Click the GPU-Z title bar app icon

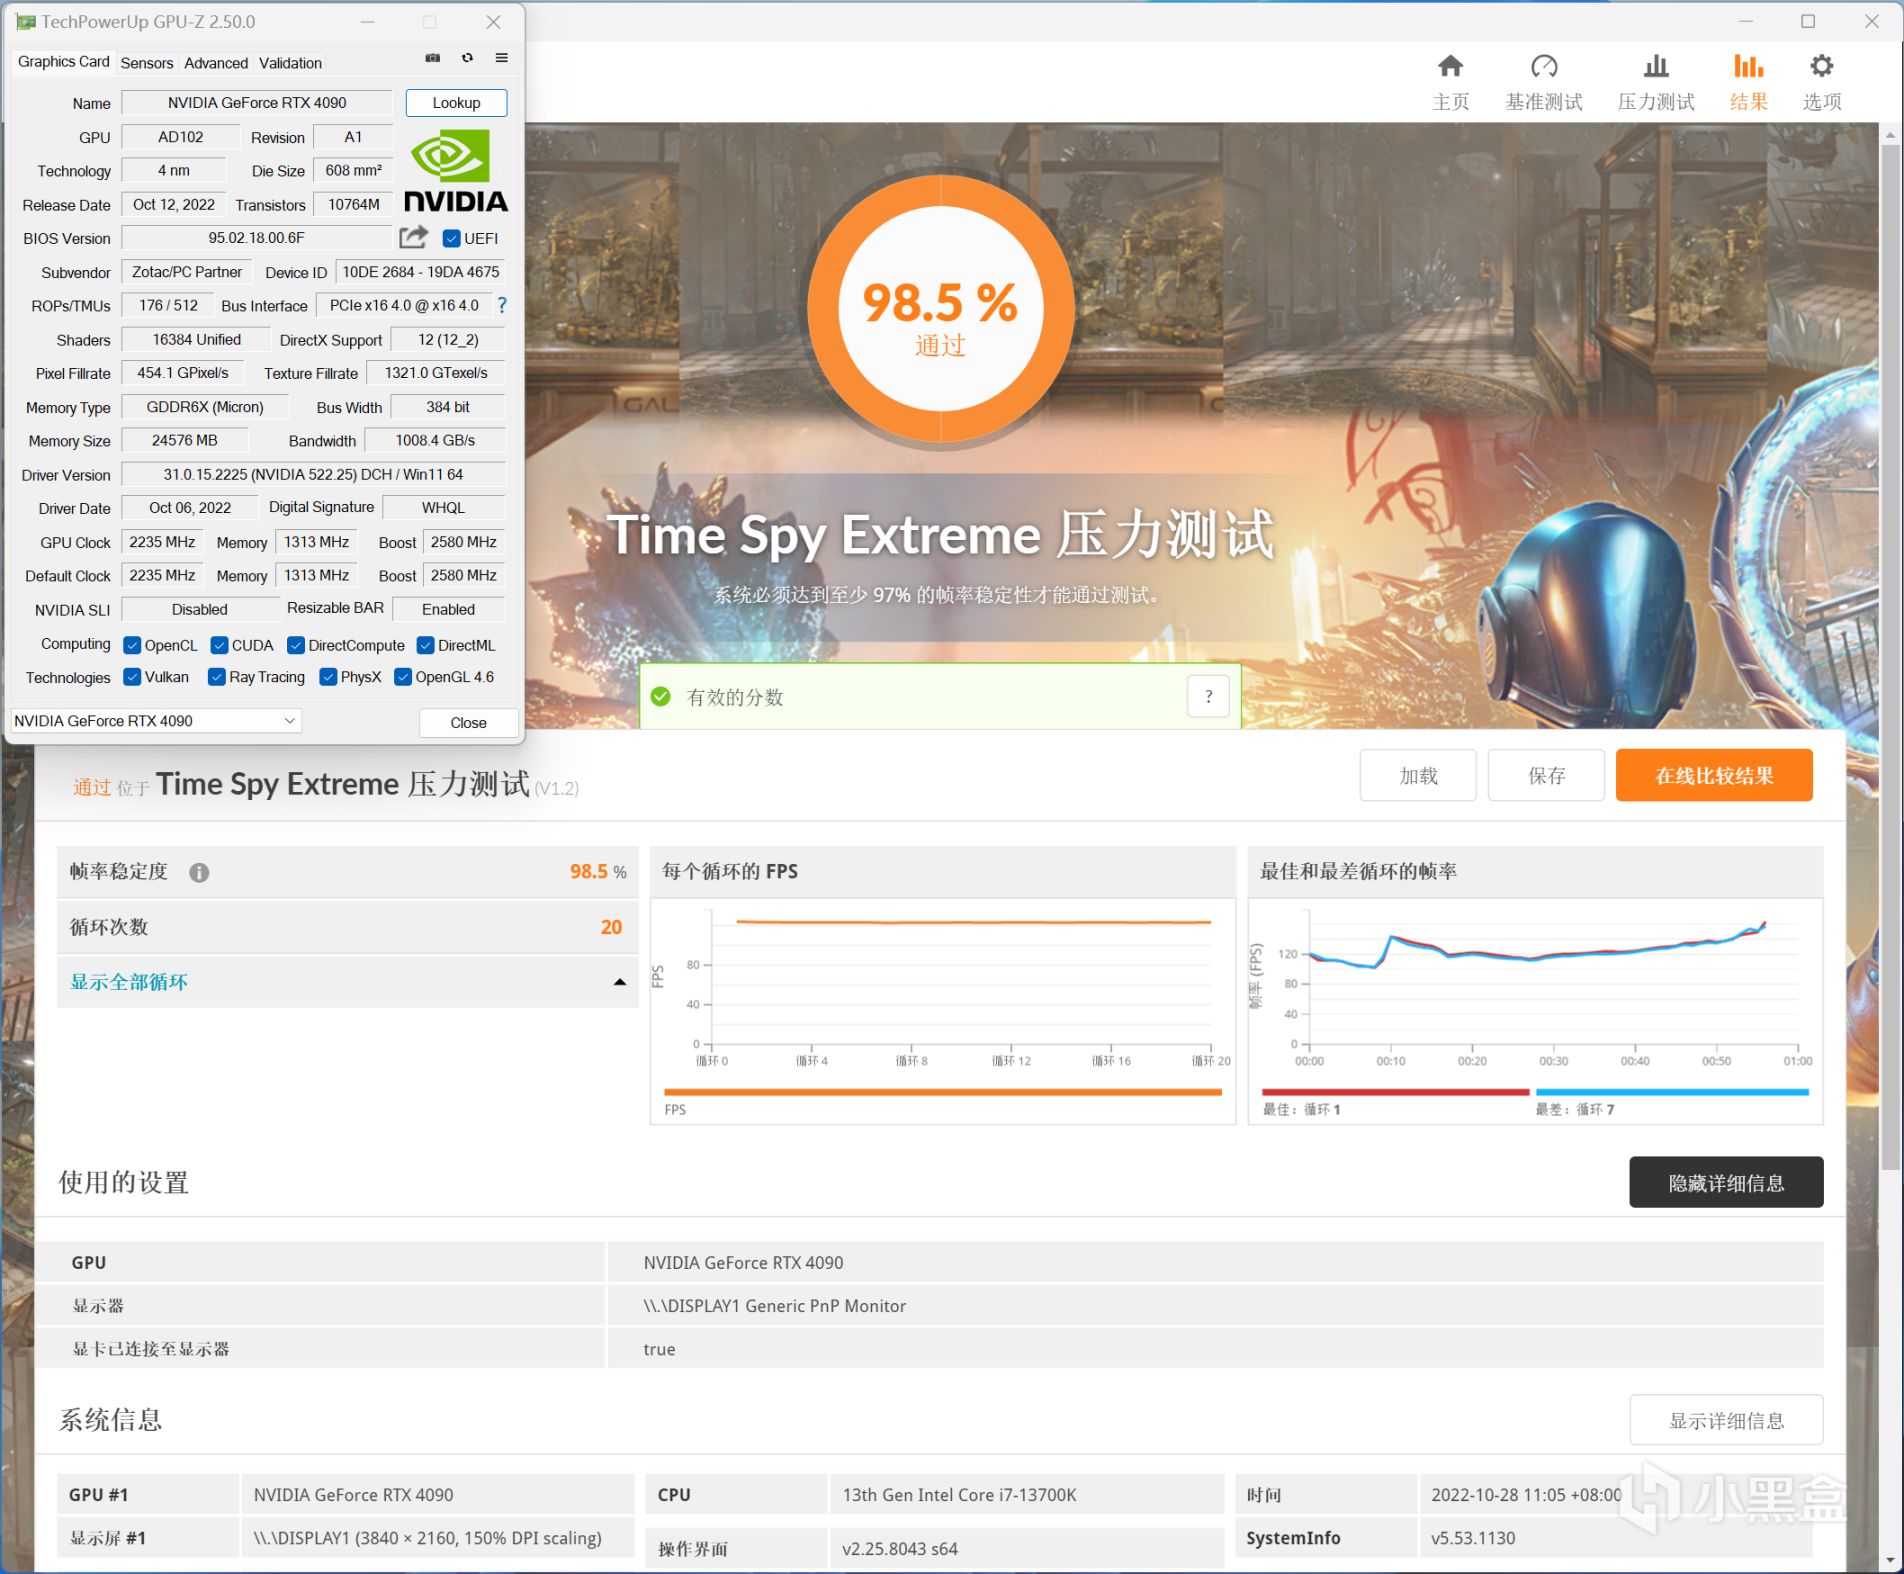click(x=25, y=22)
